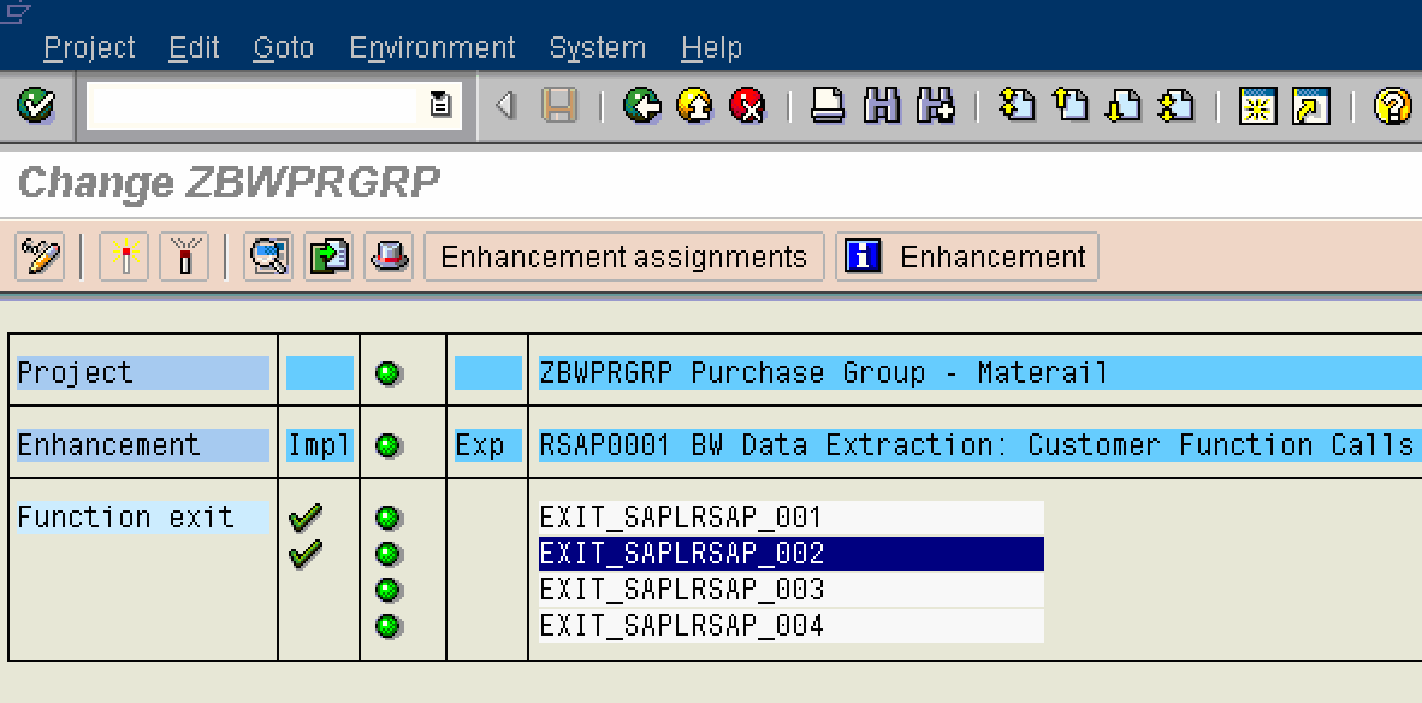Click green status light in Project row
This screenshot has width=1422, height=703.
(388, 374)
